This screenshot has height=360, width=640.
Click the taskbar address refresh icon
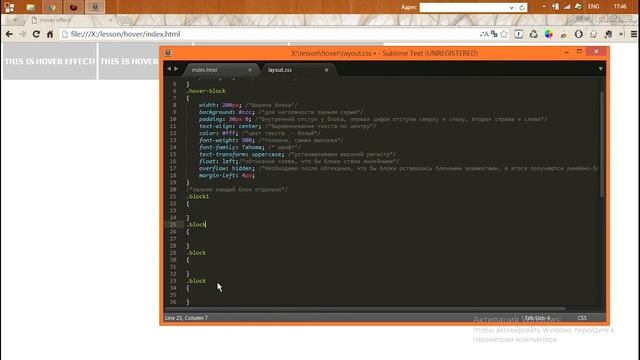(x=522, y=7)
